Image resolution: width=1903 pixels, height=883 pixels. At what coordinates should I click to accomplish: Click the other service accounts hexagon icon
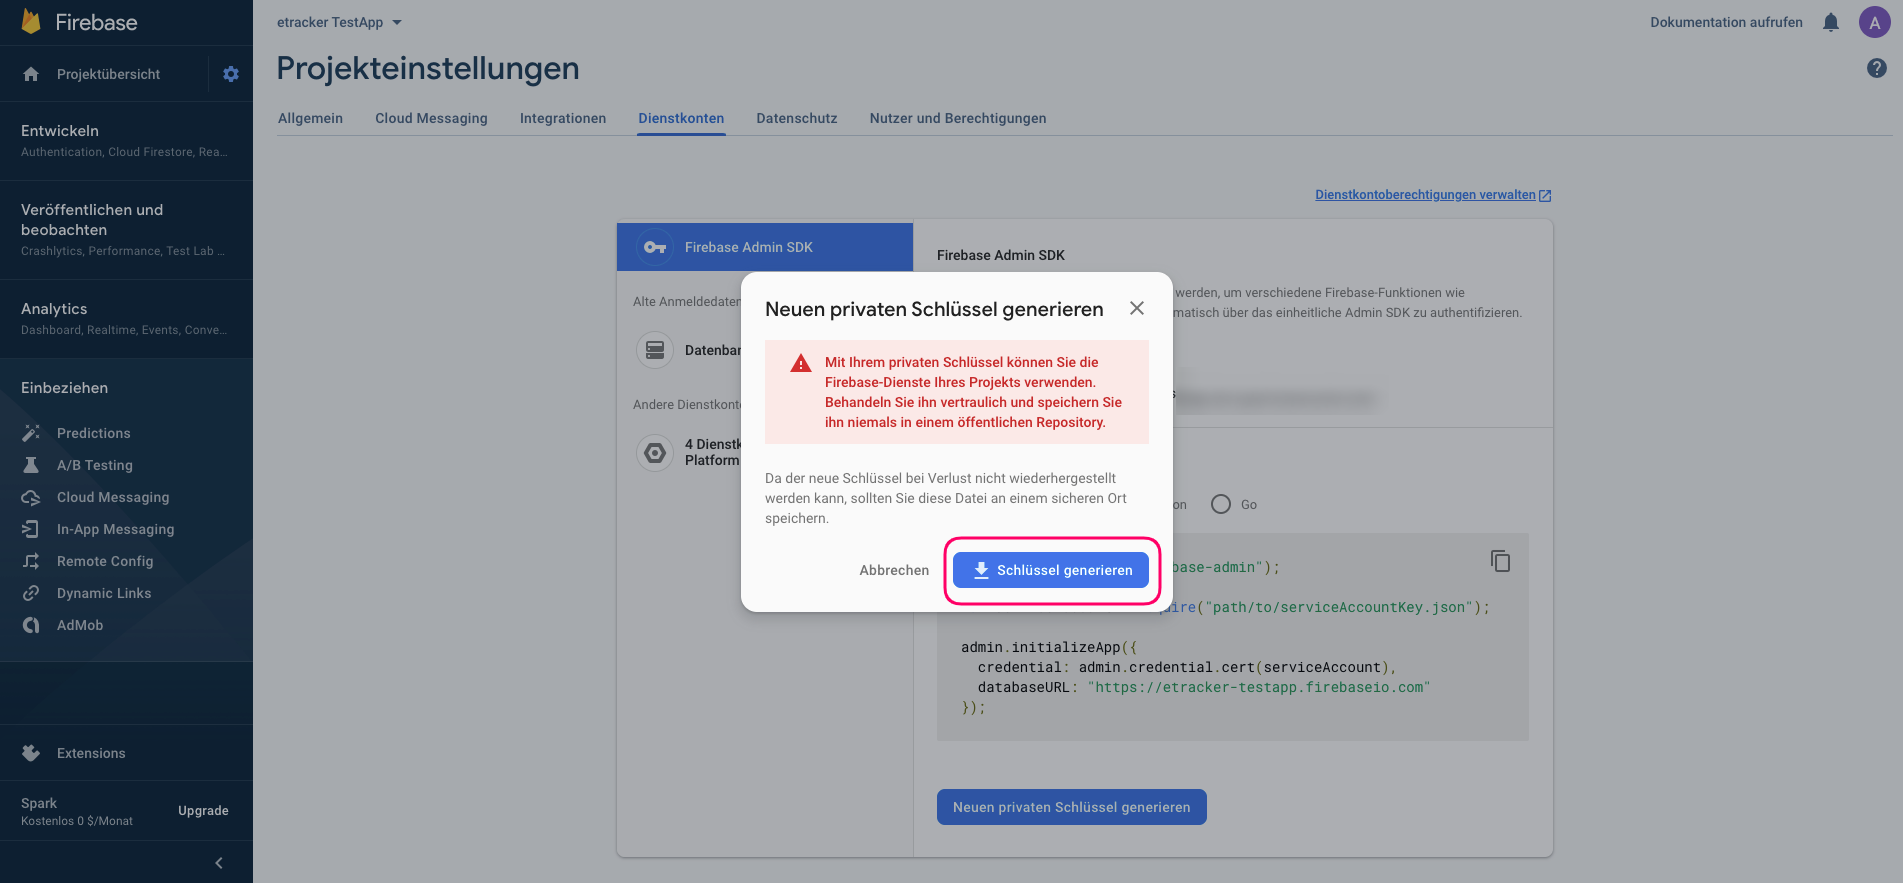(x=655, y=453)
